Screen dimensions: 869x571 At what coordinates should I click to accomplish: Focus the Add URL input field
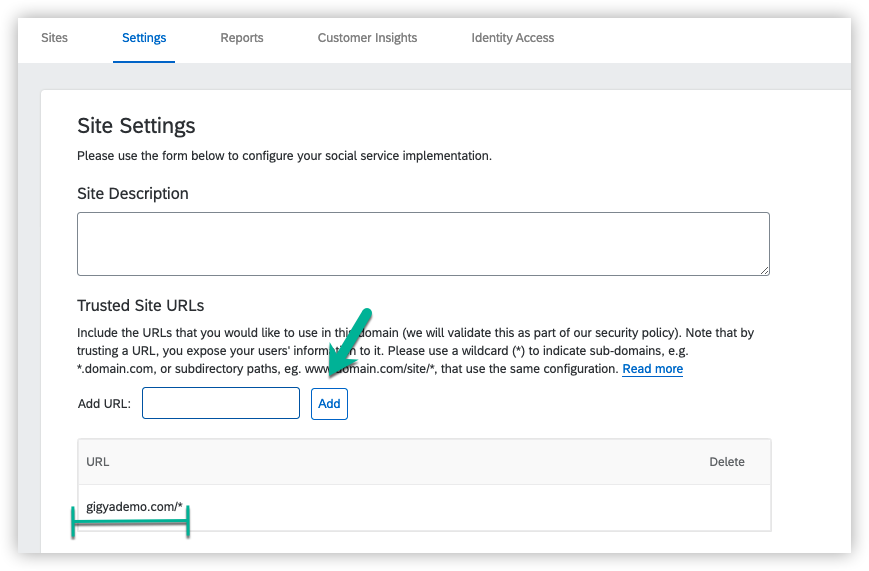(x=221, y=404)
